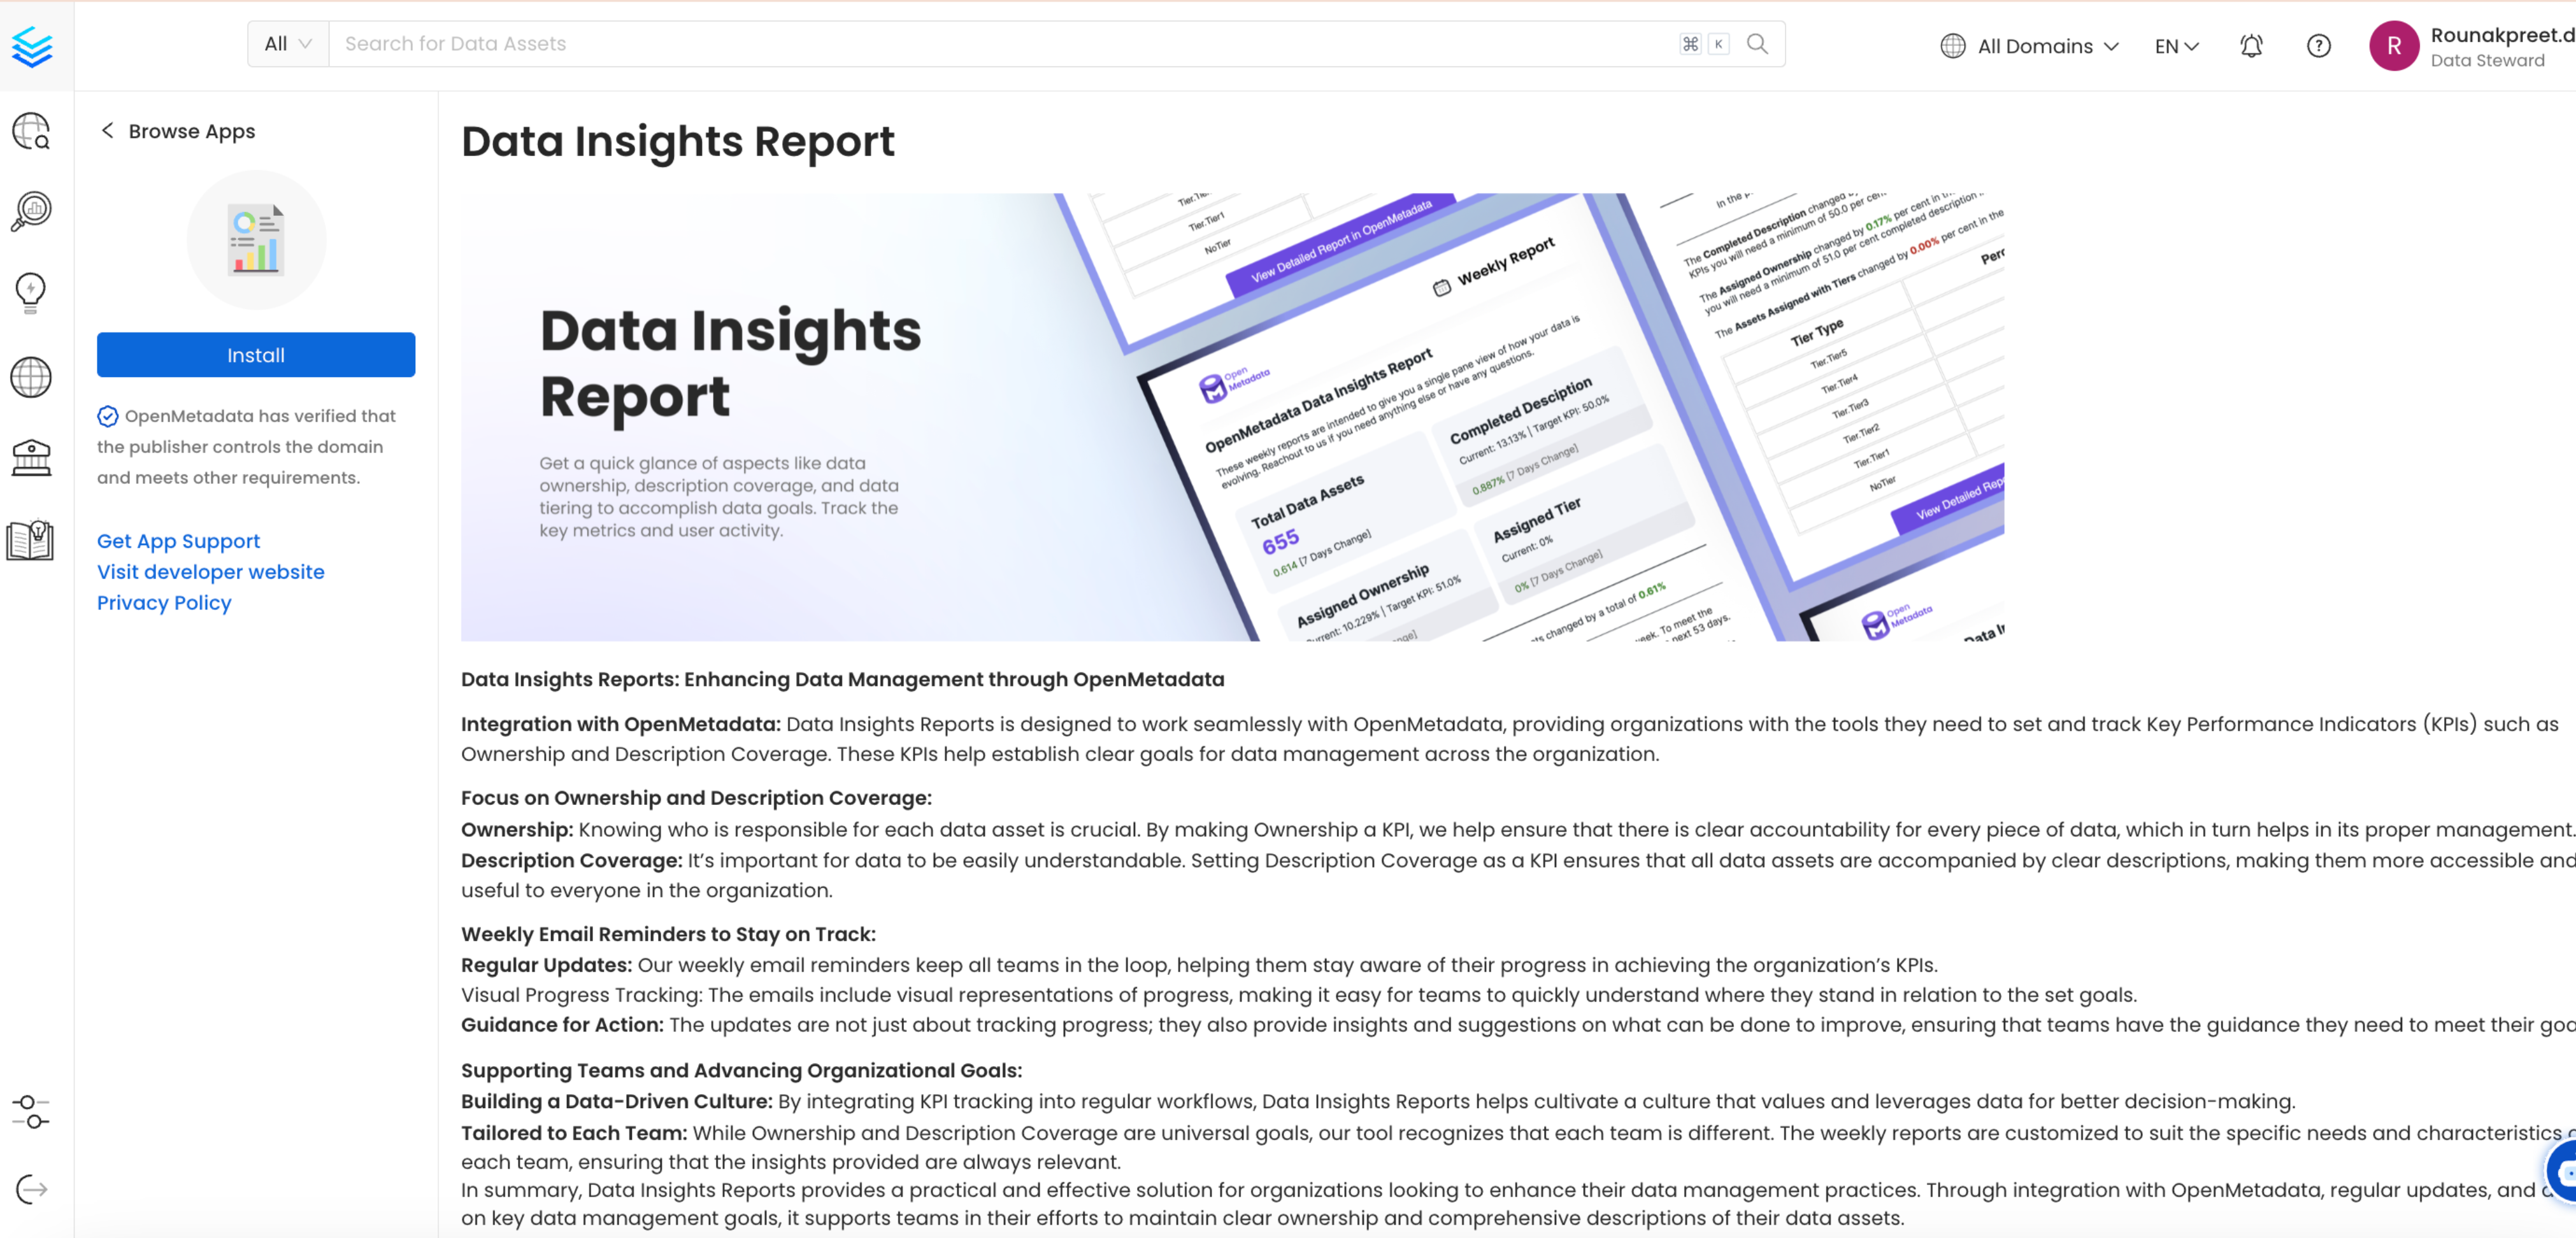This screenshot has width=2576, height=1238.
Task: Click the OpenMetadata logo at top left
Action: click(33, 46)
